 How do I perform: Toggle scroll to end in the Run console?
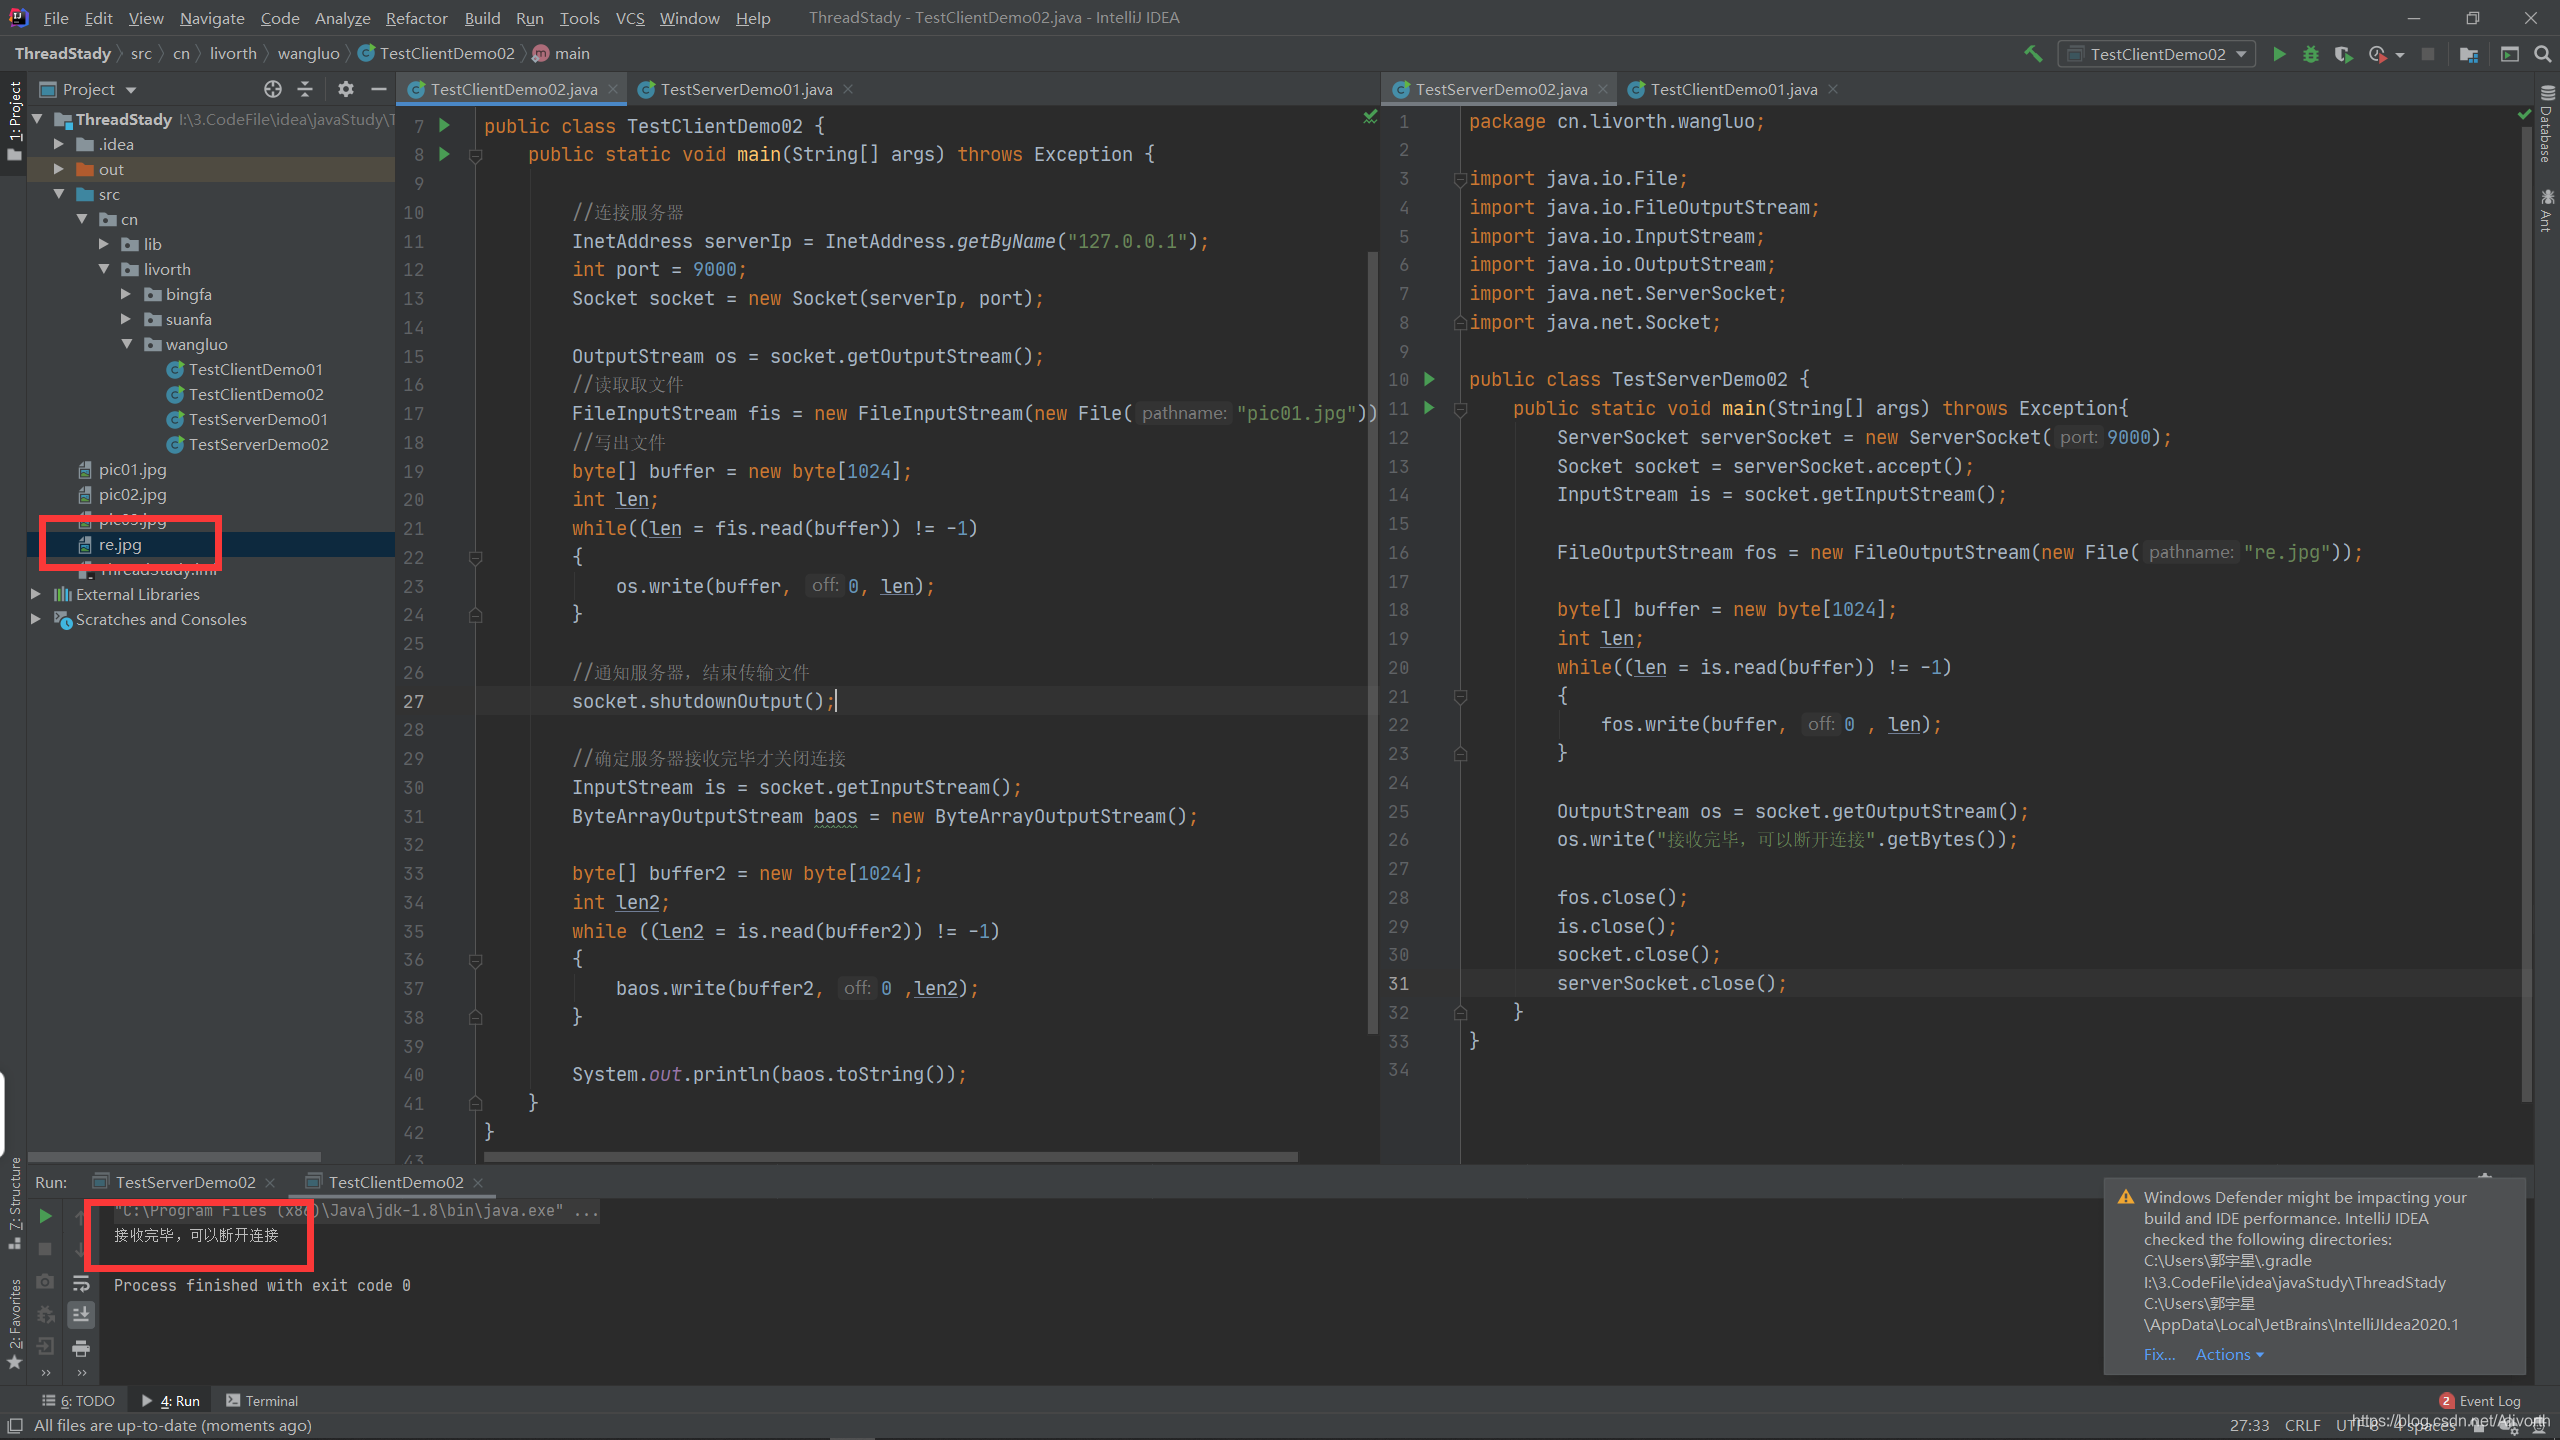click(x=81, y=1314)
